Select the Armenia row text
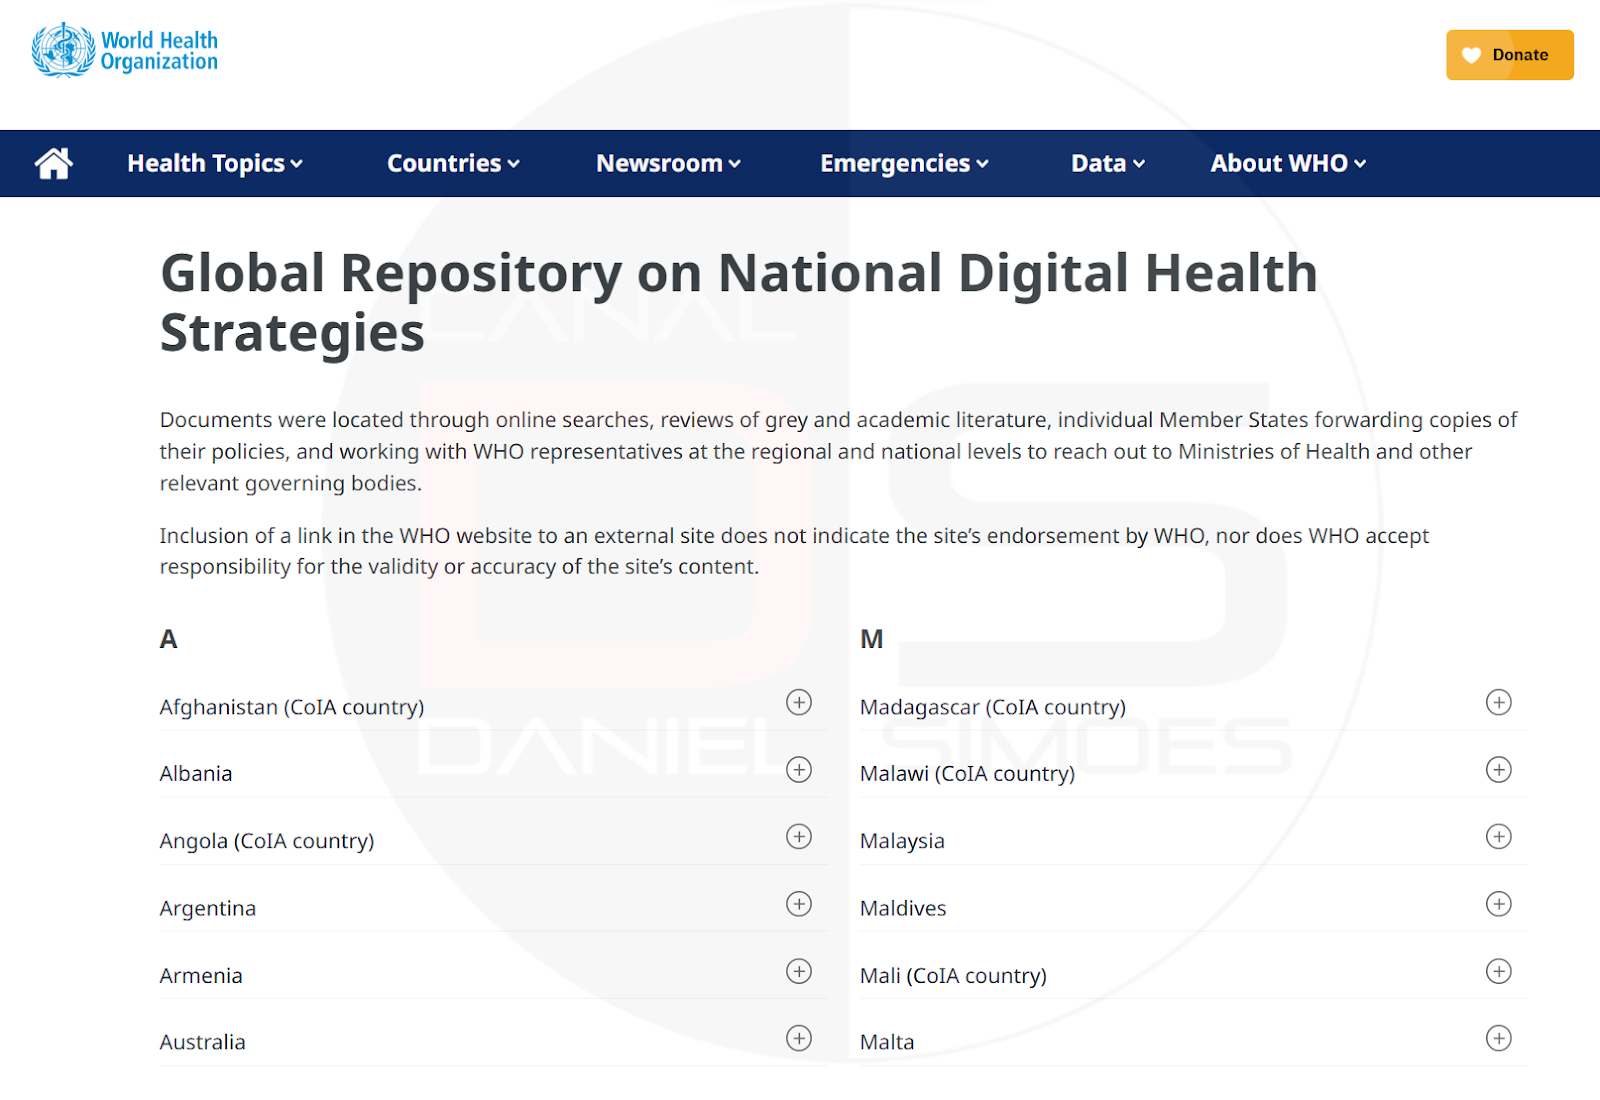The height and width of the screenshot is (1100, 1600). tap(201, 975)
